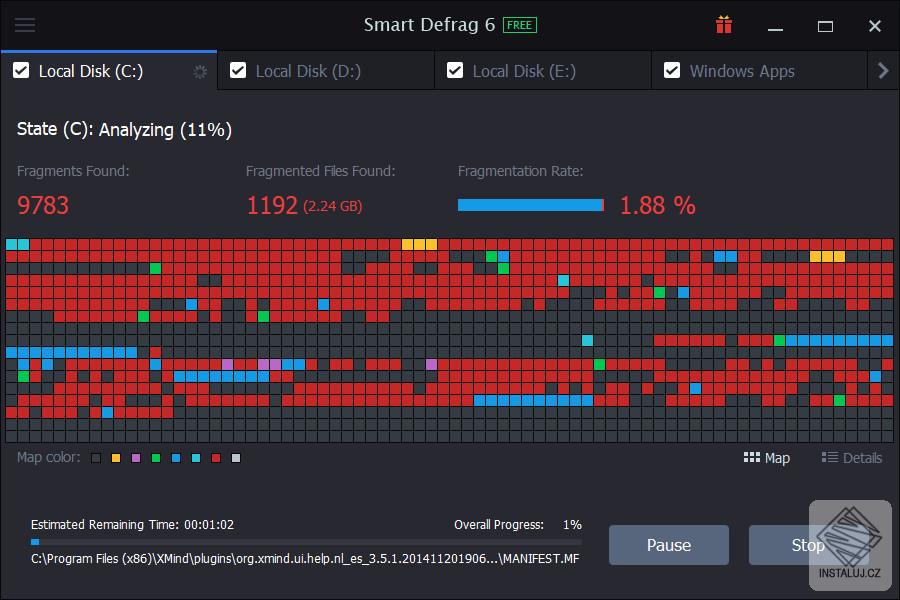900x600 pixels.
Task: Click the FREE edition badge
Action: [x=519, y=25]
